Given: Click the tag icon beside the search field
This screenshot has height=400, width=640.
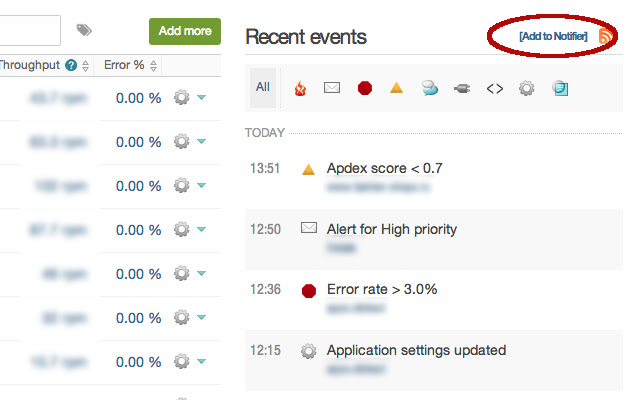Looking at the screenshot, I should tap(84, 30).
